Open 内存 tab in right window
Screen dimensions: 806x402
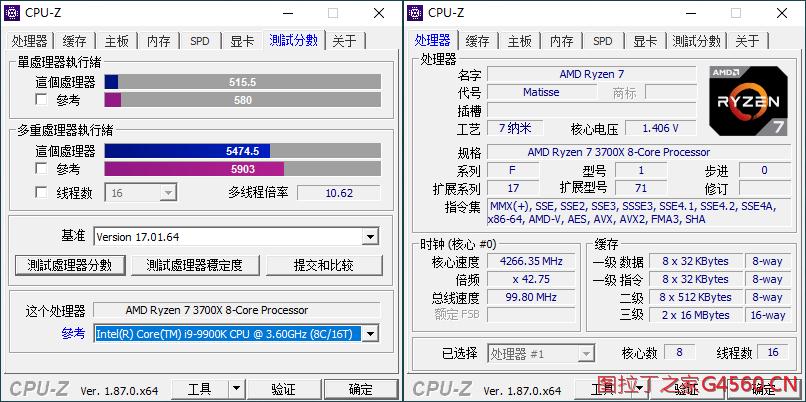tap(561, 41)
